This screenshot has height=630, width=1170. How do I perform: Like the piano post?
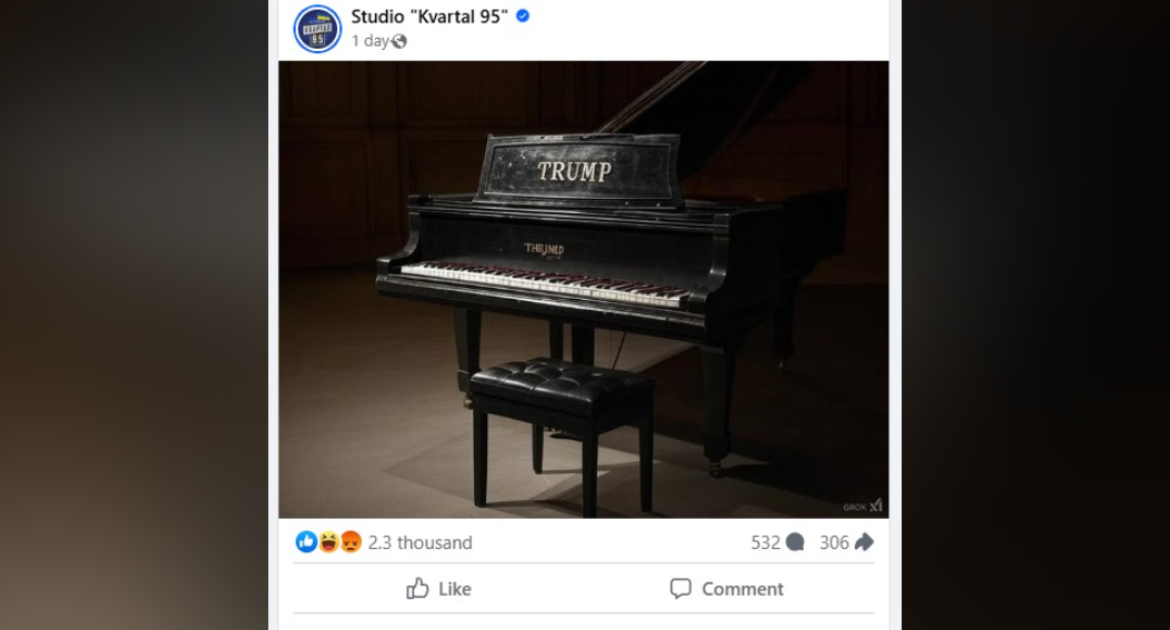point(439,589)
